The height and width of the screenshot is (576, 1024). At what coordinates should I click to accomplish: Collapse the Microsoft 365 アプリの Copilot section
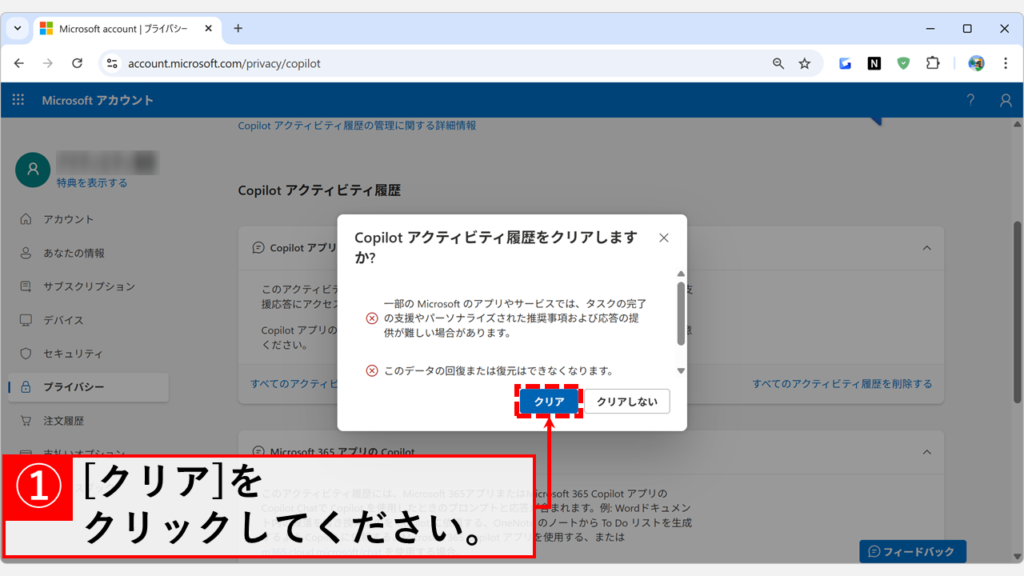click(926, 452)
